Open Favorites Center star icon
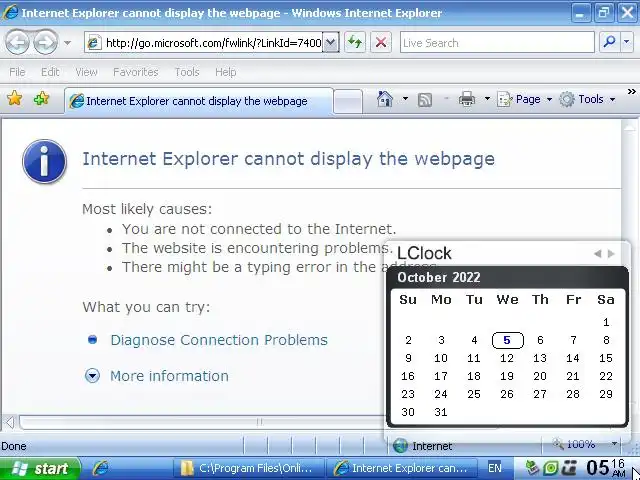640x480 pixels. [15, 98]
